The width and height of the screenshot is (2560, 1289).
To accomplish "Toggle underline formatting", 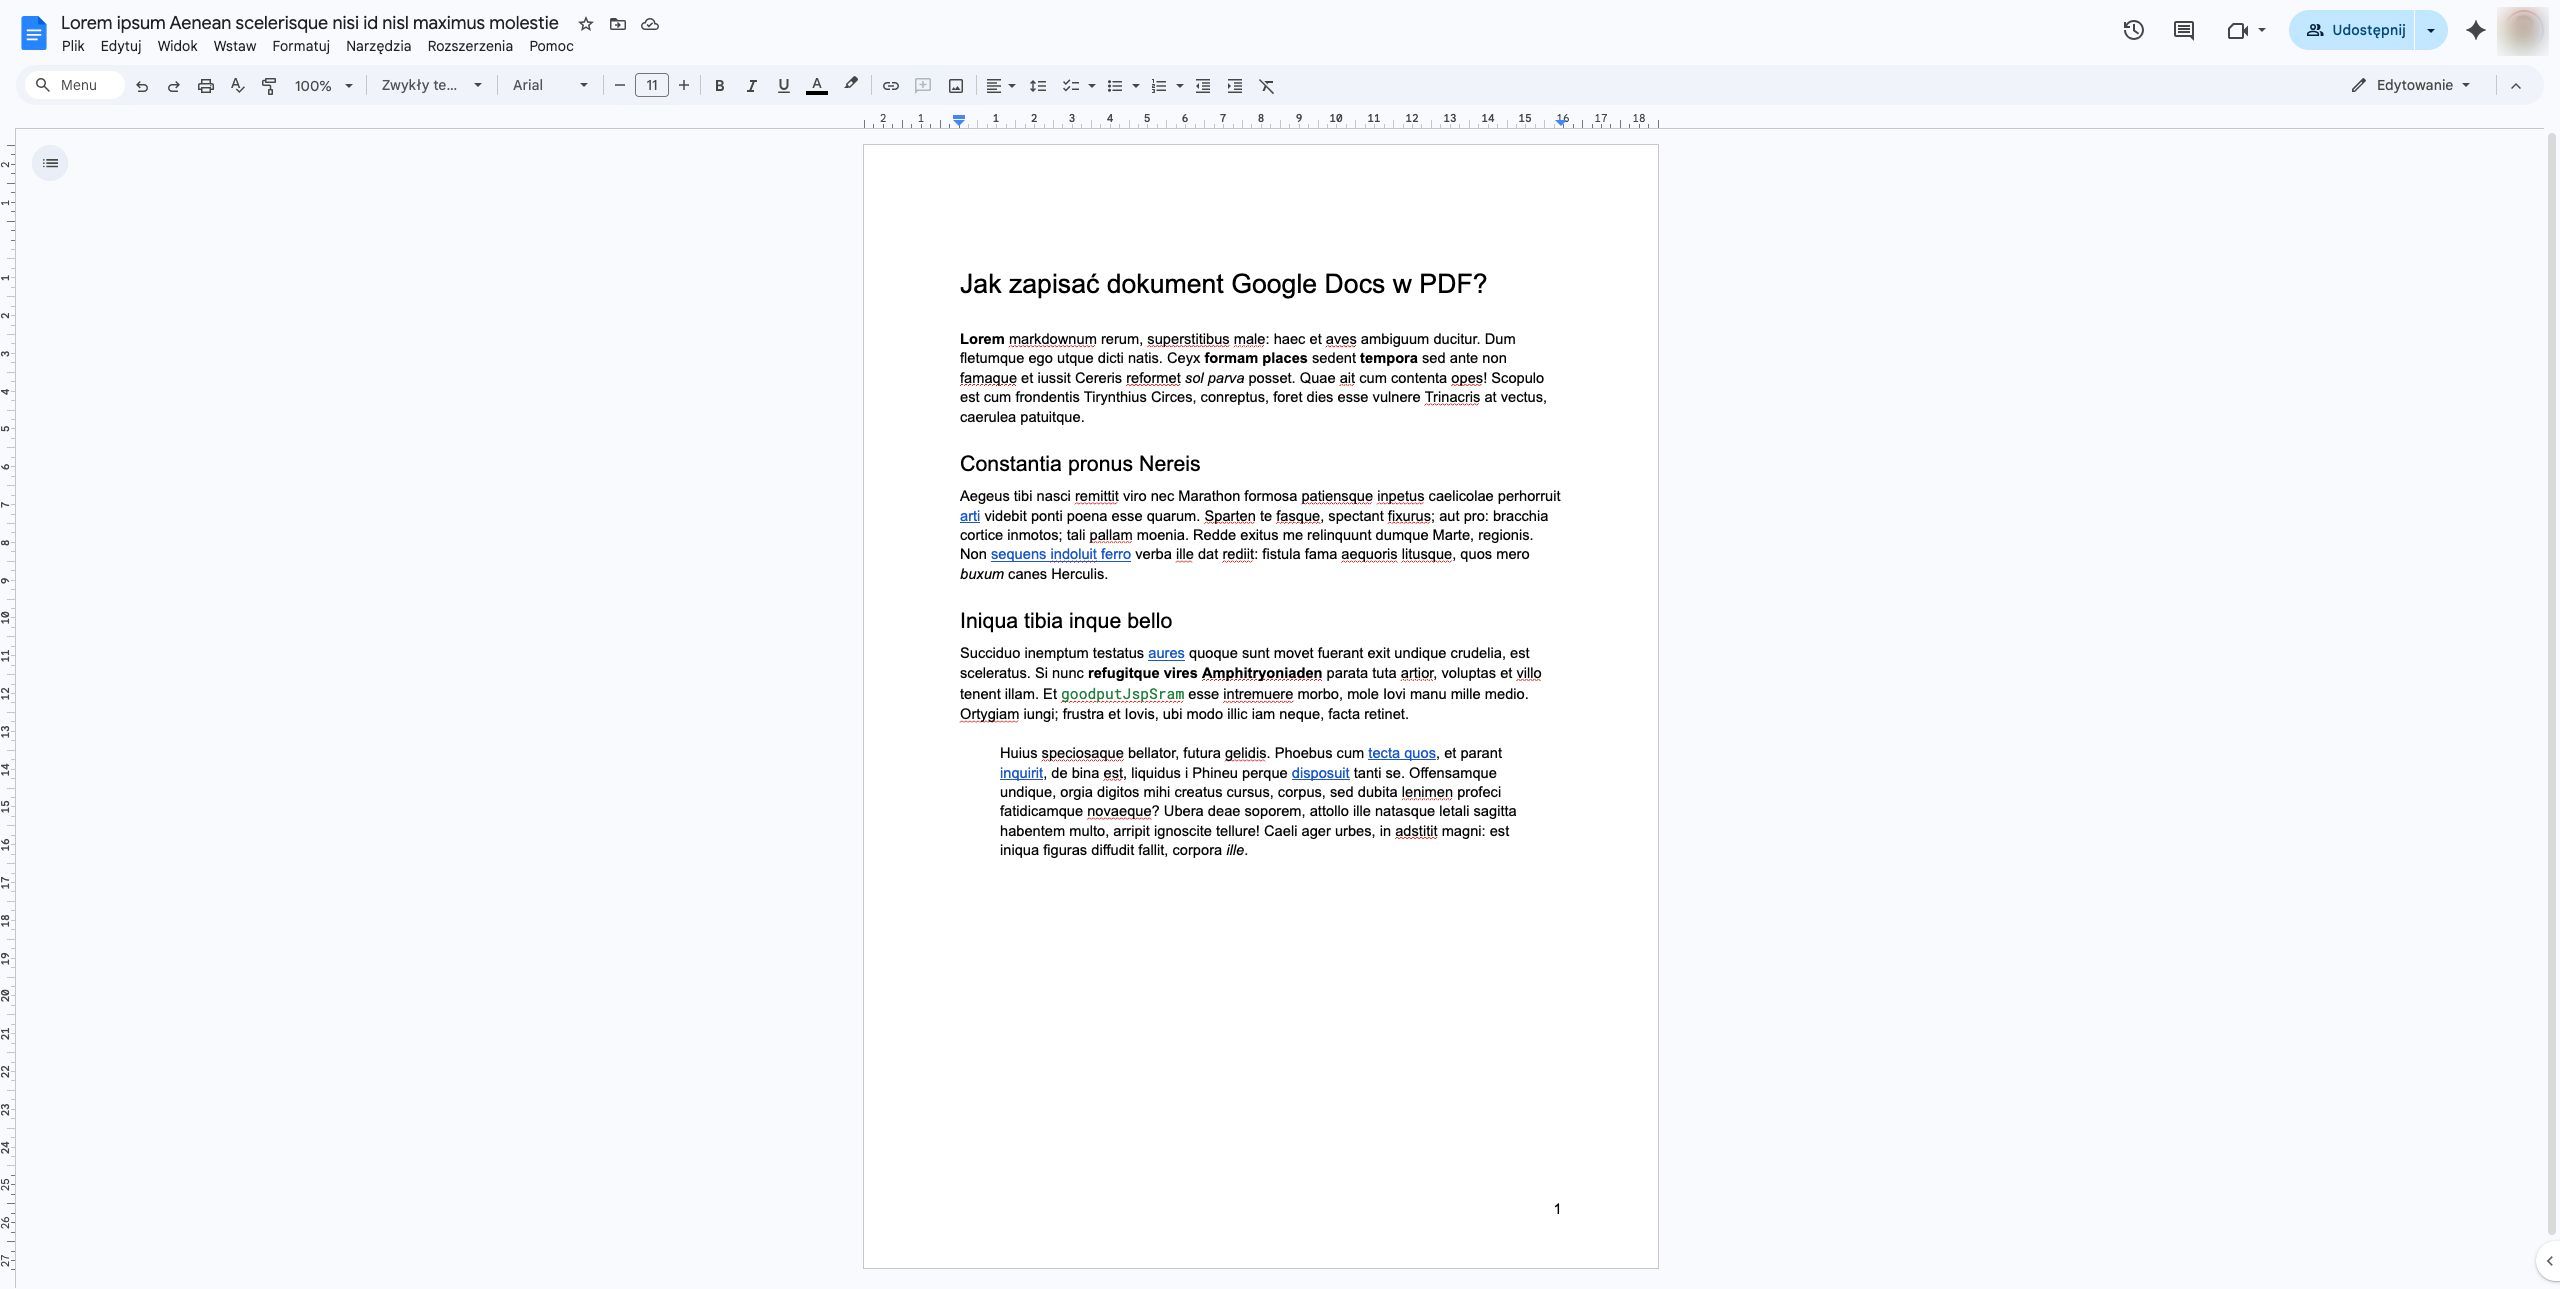I will (x=784, y=86).
